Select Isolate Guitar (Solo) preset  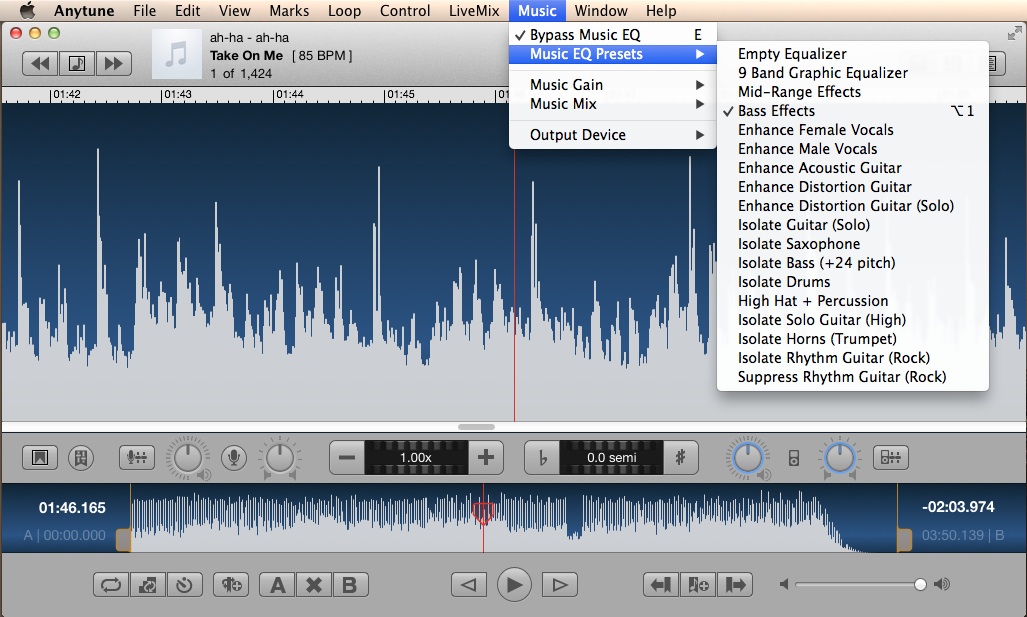(853, 225)
